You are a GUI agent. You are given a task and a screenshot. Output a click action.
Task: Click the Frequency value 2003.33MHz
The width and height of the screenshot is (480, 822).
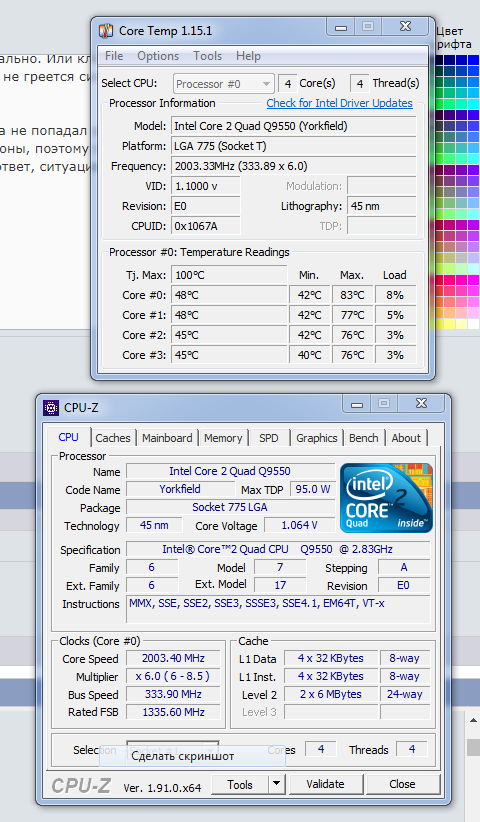(x=294, y=166)
